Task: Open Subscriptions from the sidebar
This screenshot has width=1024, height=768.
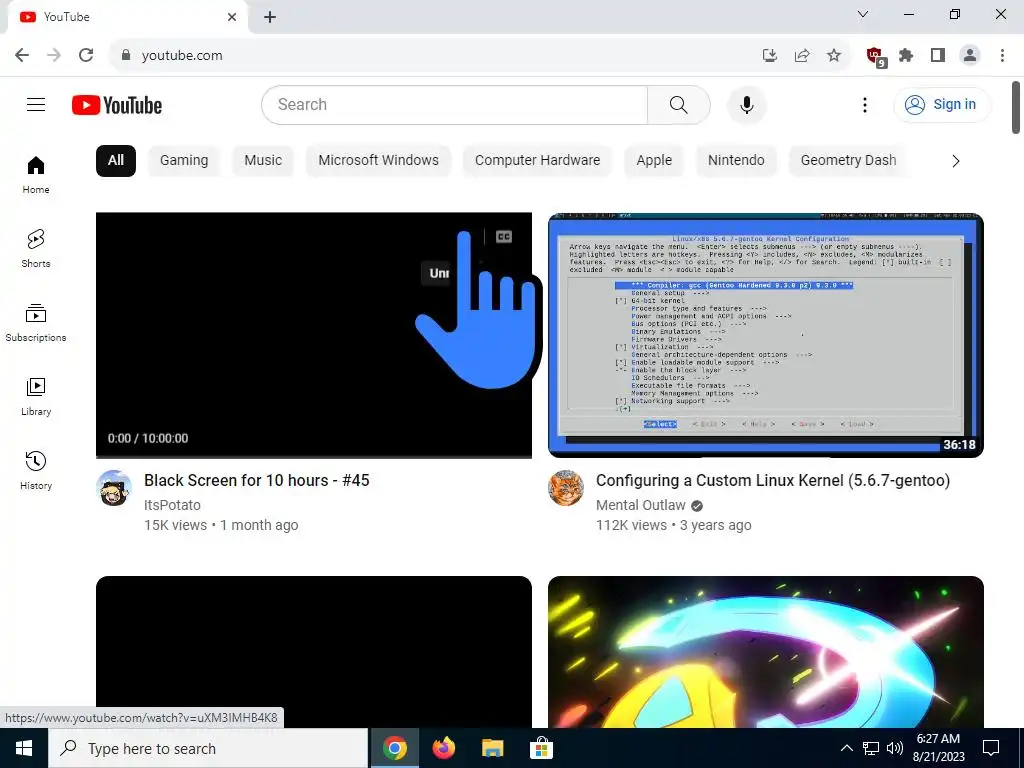Action: point(36,323)
